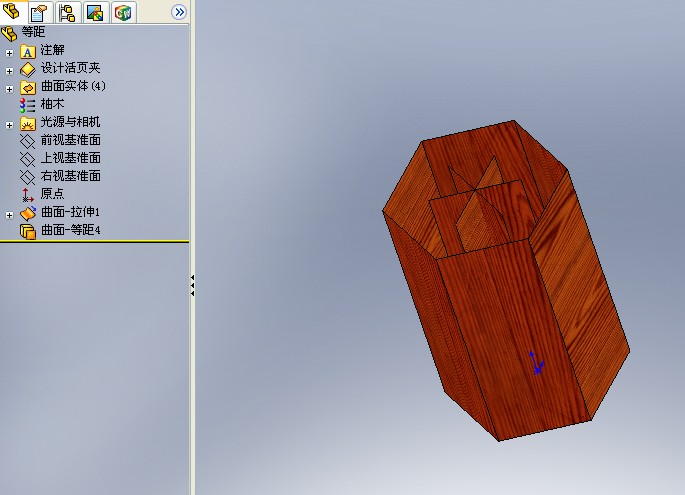Click the 曲面实体 surface bodies folder icon
This screenshot has height=495, width=685.
(28, 88)
